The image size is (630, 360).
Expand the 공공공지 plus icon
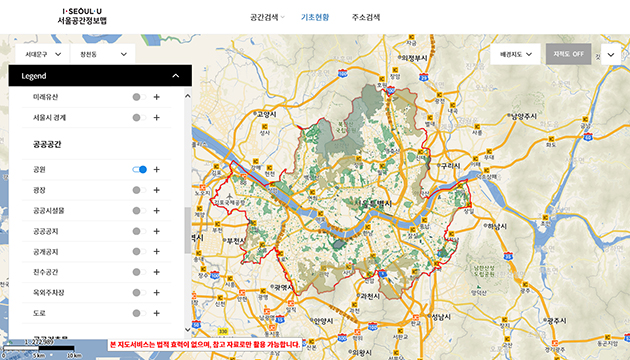tap(157, 231)
